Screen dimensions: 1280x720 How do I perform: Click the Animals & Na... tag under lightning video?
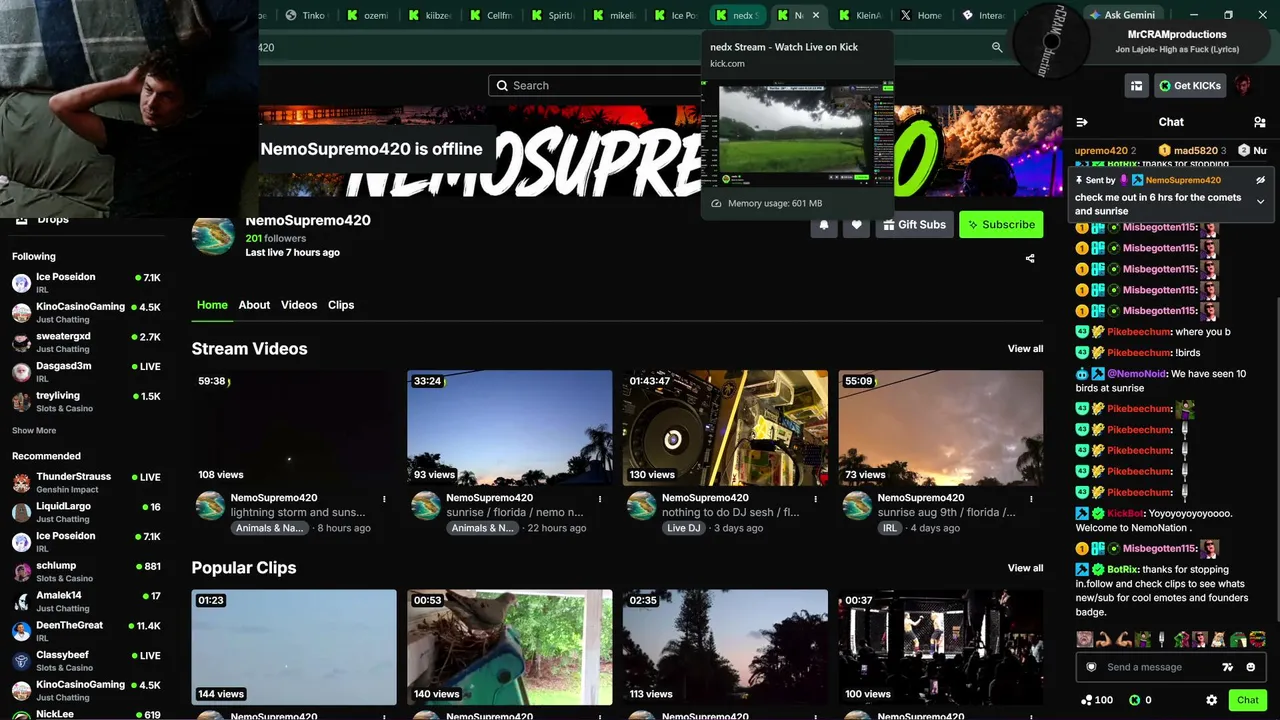click(270, 528)
